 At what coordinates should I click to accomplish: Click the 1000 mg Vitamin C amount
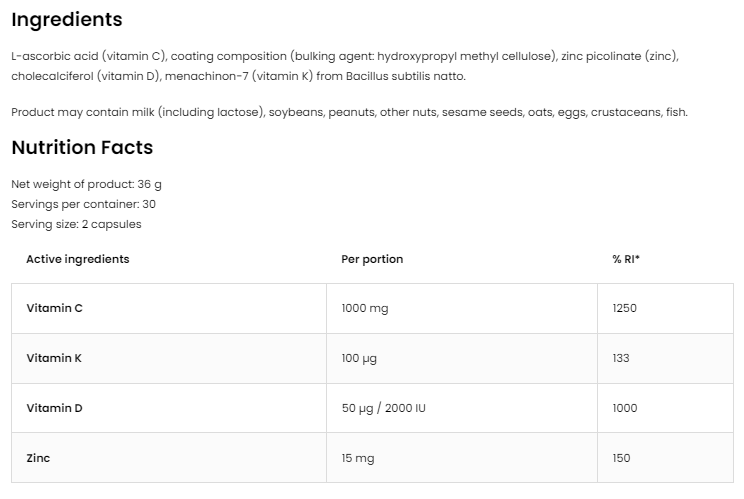(x=365, y=308)
